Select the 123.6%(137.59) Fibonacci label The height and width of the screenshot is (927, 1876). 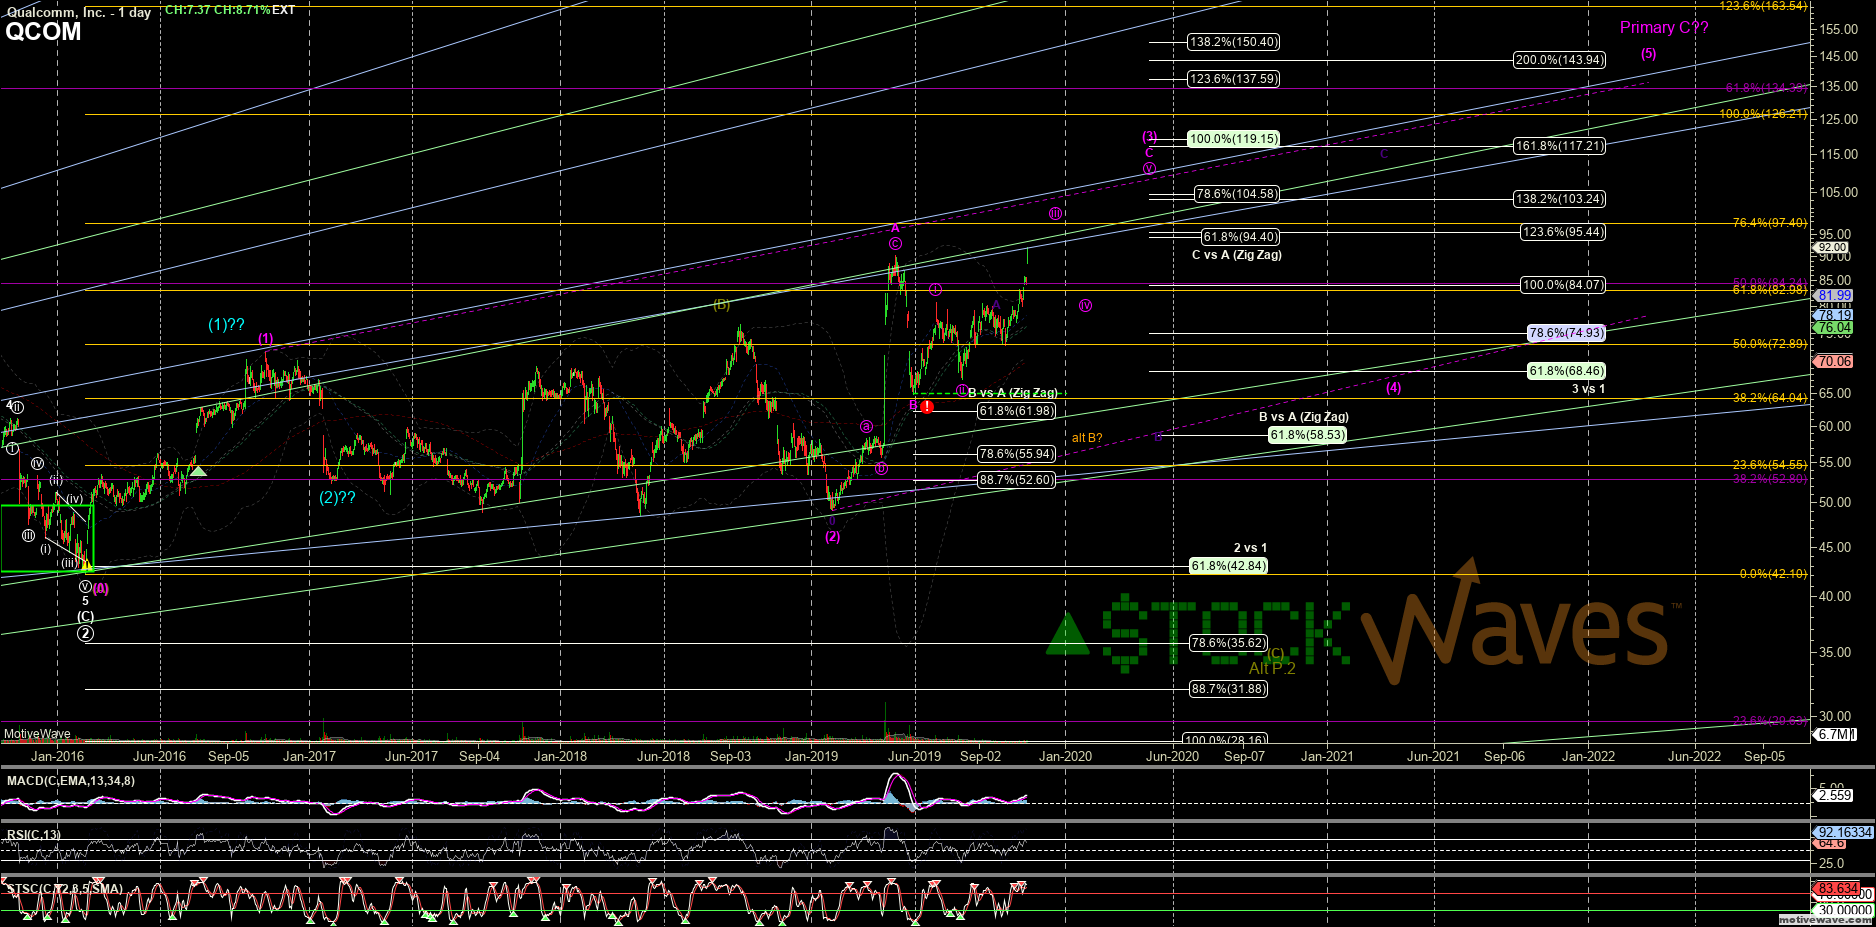pos(1233,79)
